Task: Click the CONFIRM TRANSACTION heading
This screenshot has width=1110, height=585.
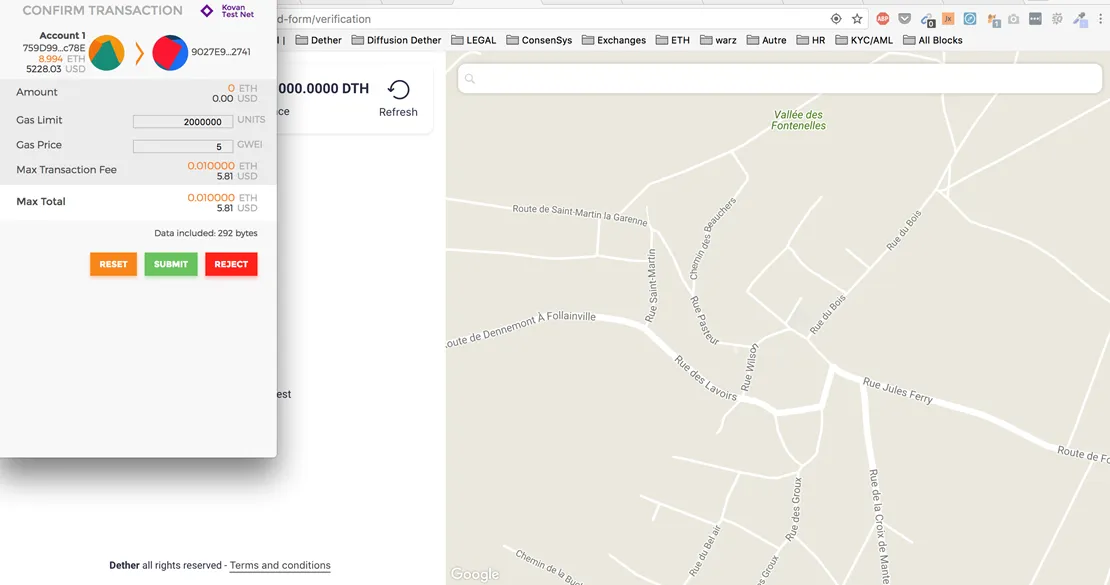Action: pos(102,11)
